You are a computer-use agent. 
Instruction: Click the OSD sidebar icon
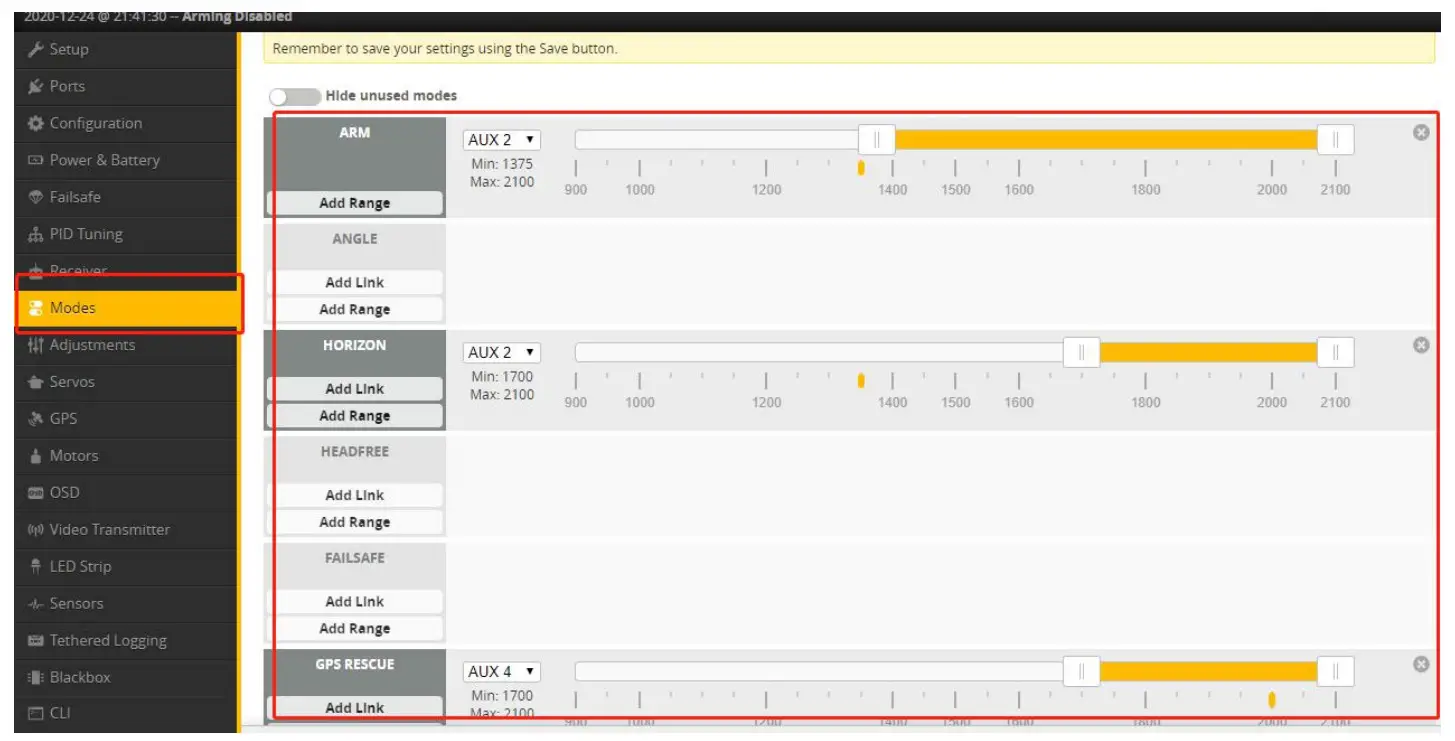tap(36, 493)
